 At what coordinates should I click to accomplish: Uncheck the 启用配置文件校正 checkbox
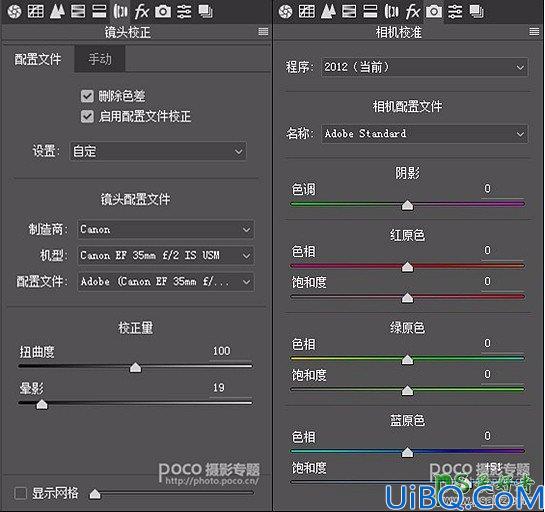pos(87,117)
